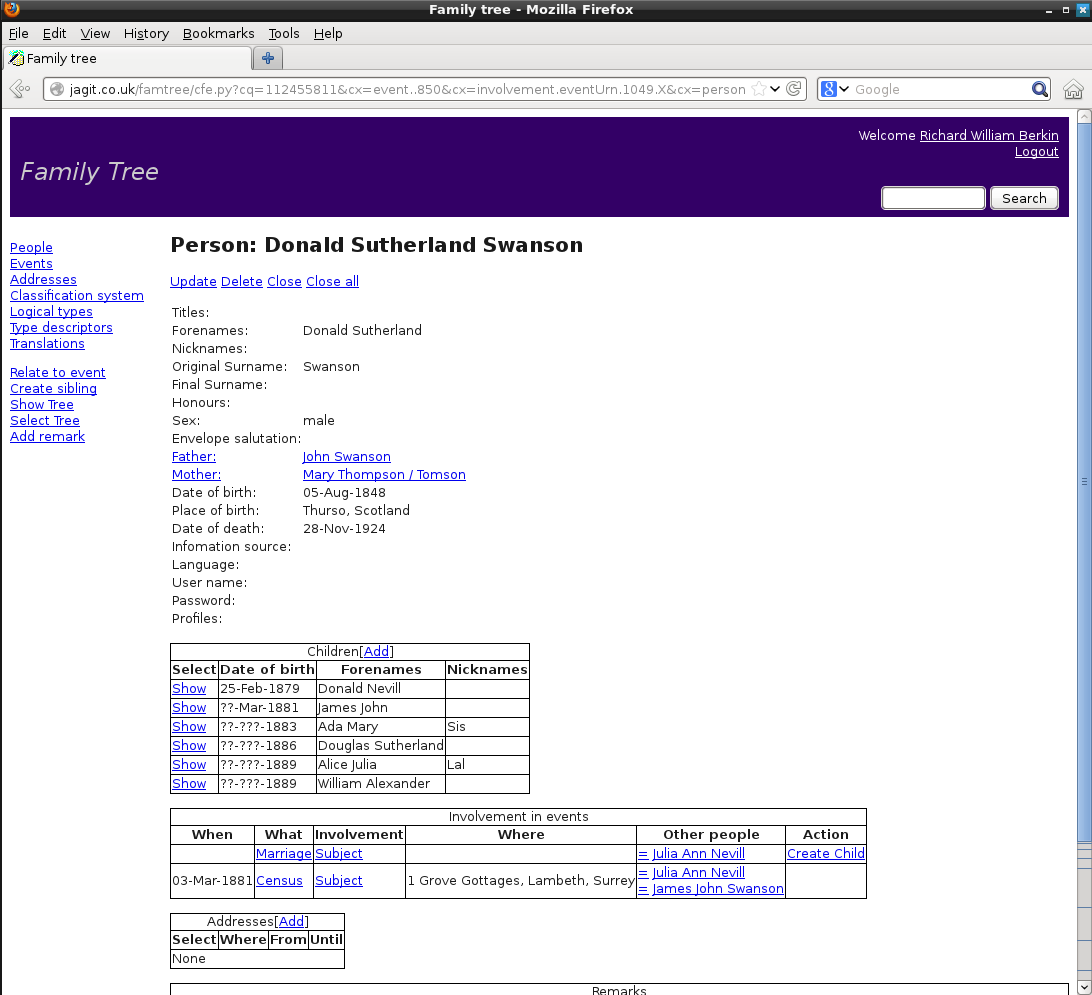Open the Tools menu
This screenshot has width=1092, height=995.
coord(283,33)
